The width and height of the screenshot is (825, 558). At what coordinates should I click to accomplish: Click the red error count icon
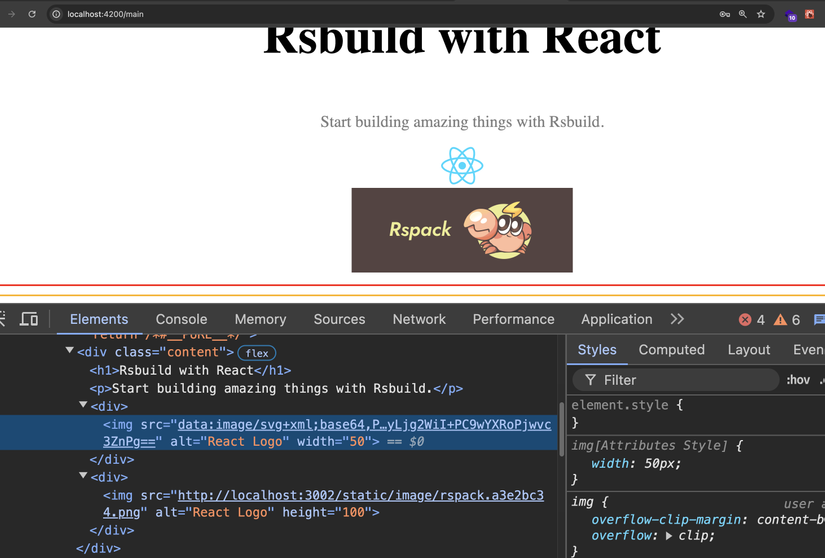coord(745,320)
